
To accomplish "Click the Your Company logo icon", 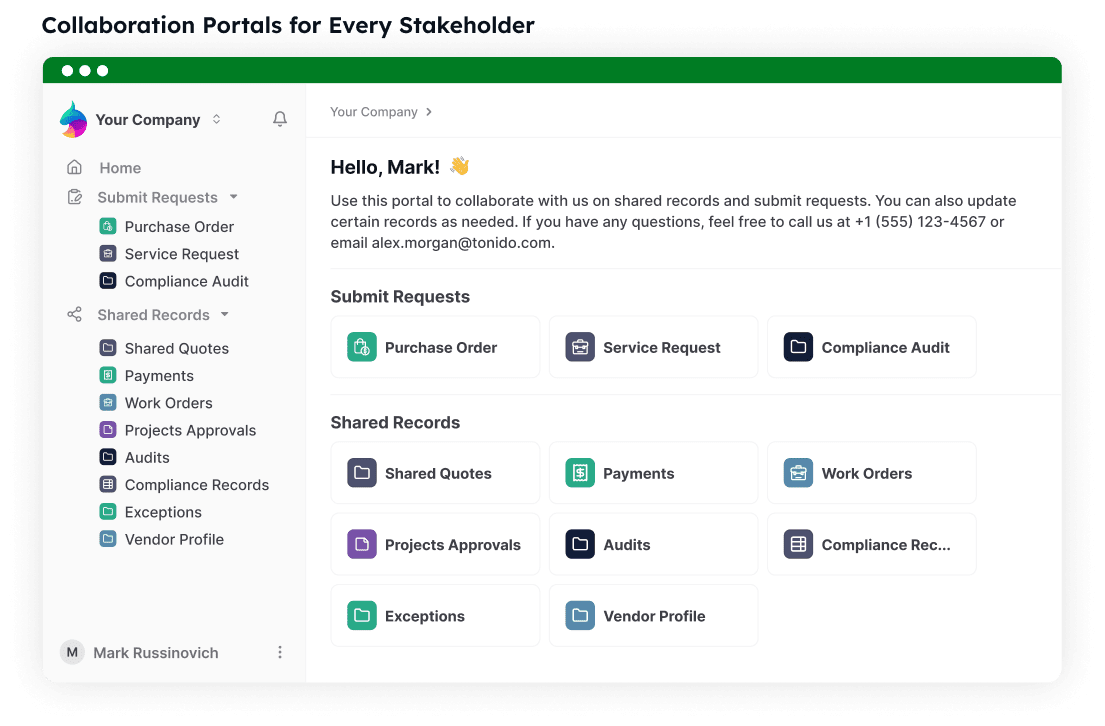I will tap(74, 120).
